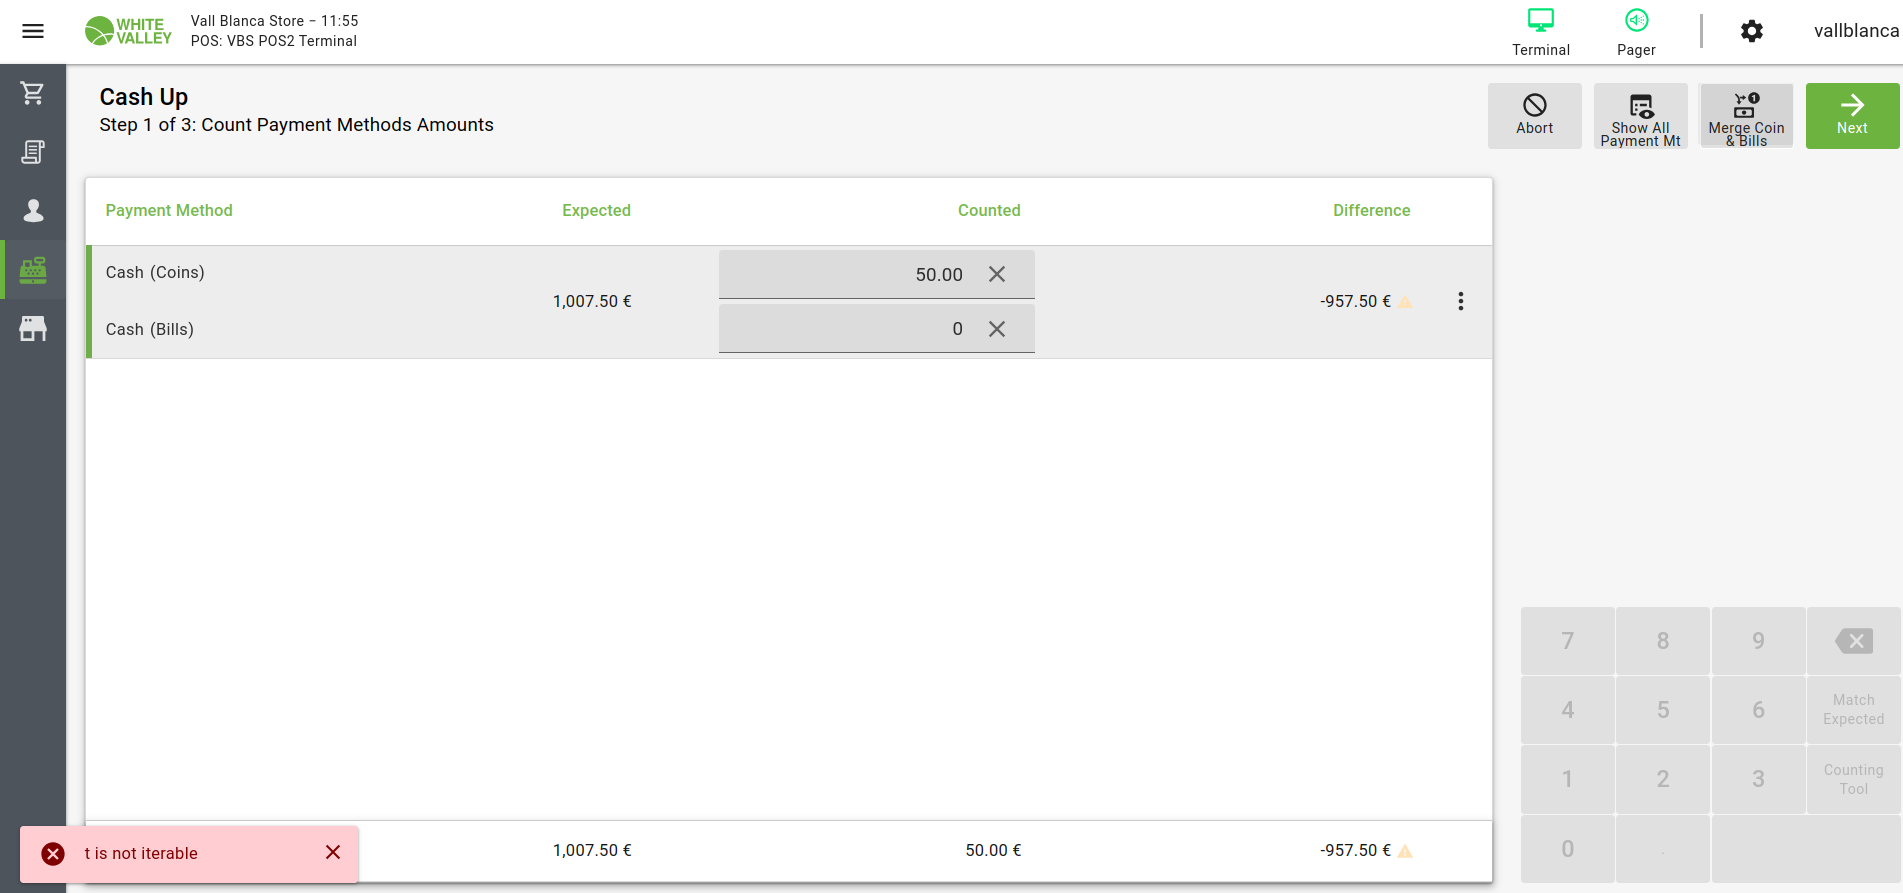The width and height of the screenshot is (1903, 893).
Task: Click Match Expected on keypad
Action: pyautogui.click(x=1854, y=710)
